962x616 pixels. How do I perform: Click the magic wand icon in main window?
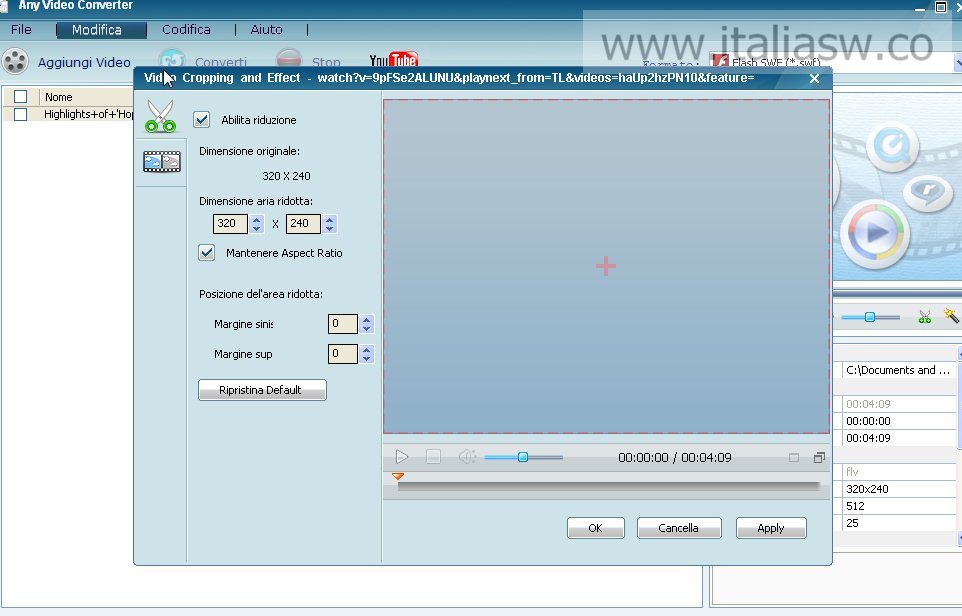951,315
